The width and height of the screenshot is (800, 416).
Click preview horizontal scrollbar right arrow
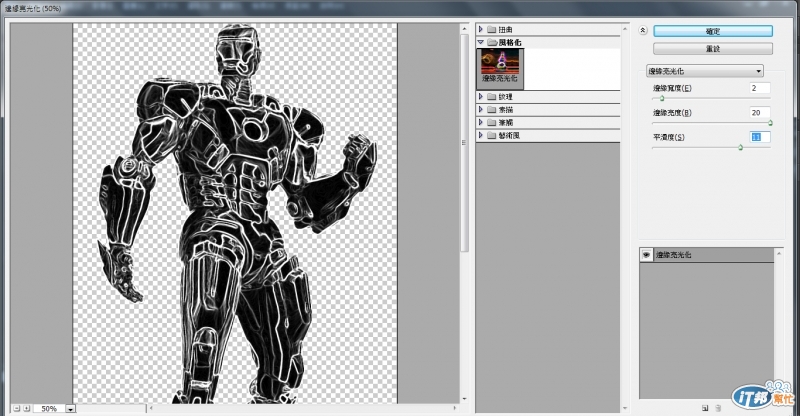pyautogui.click(x=455, y=408)
